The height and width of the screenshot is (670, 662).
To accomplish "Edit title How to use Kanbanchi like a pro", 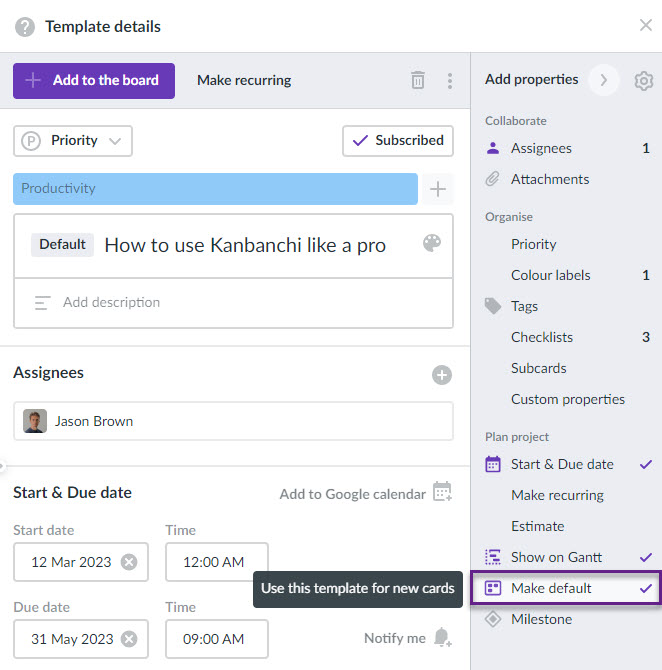I will [245, 245].
